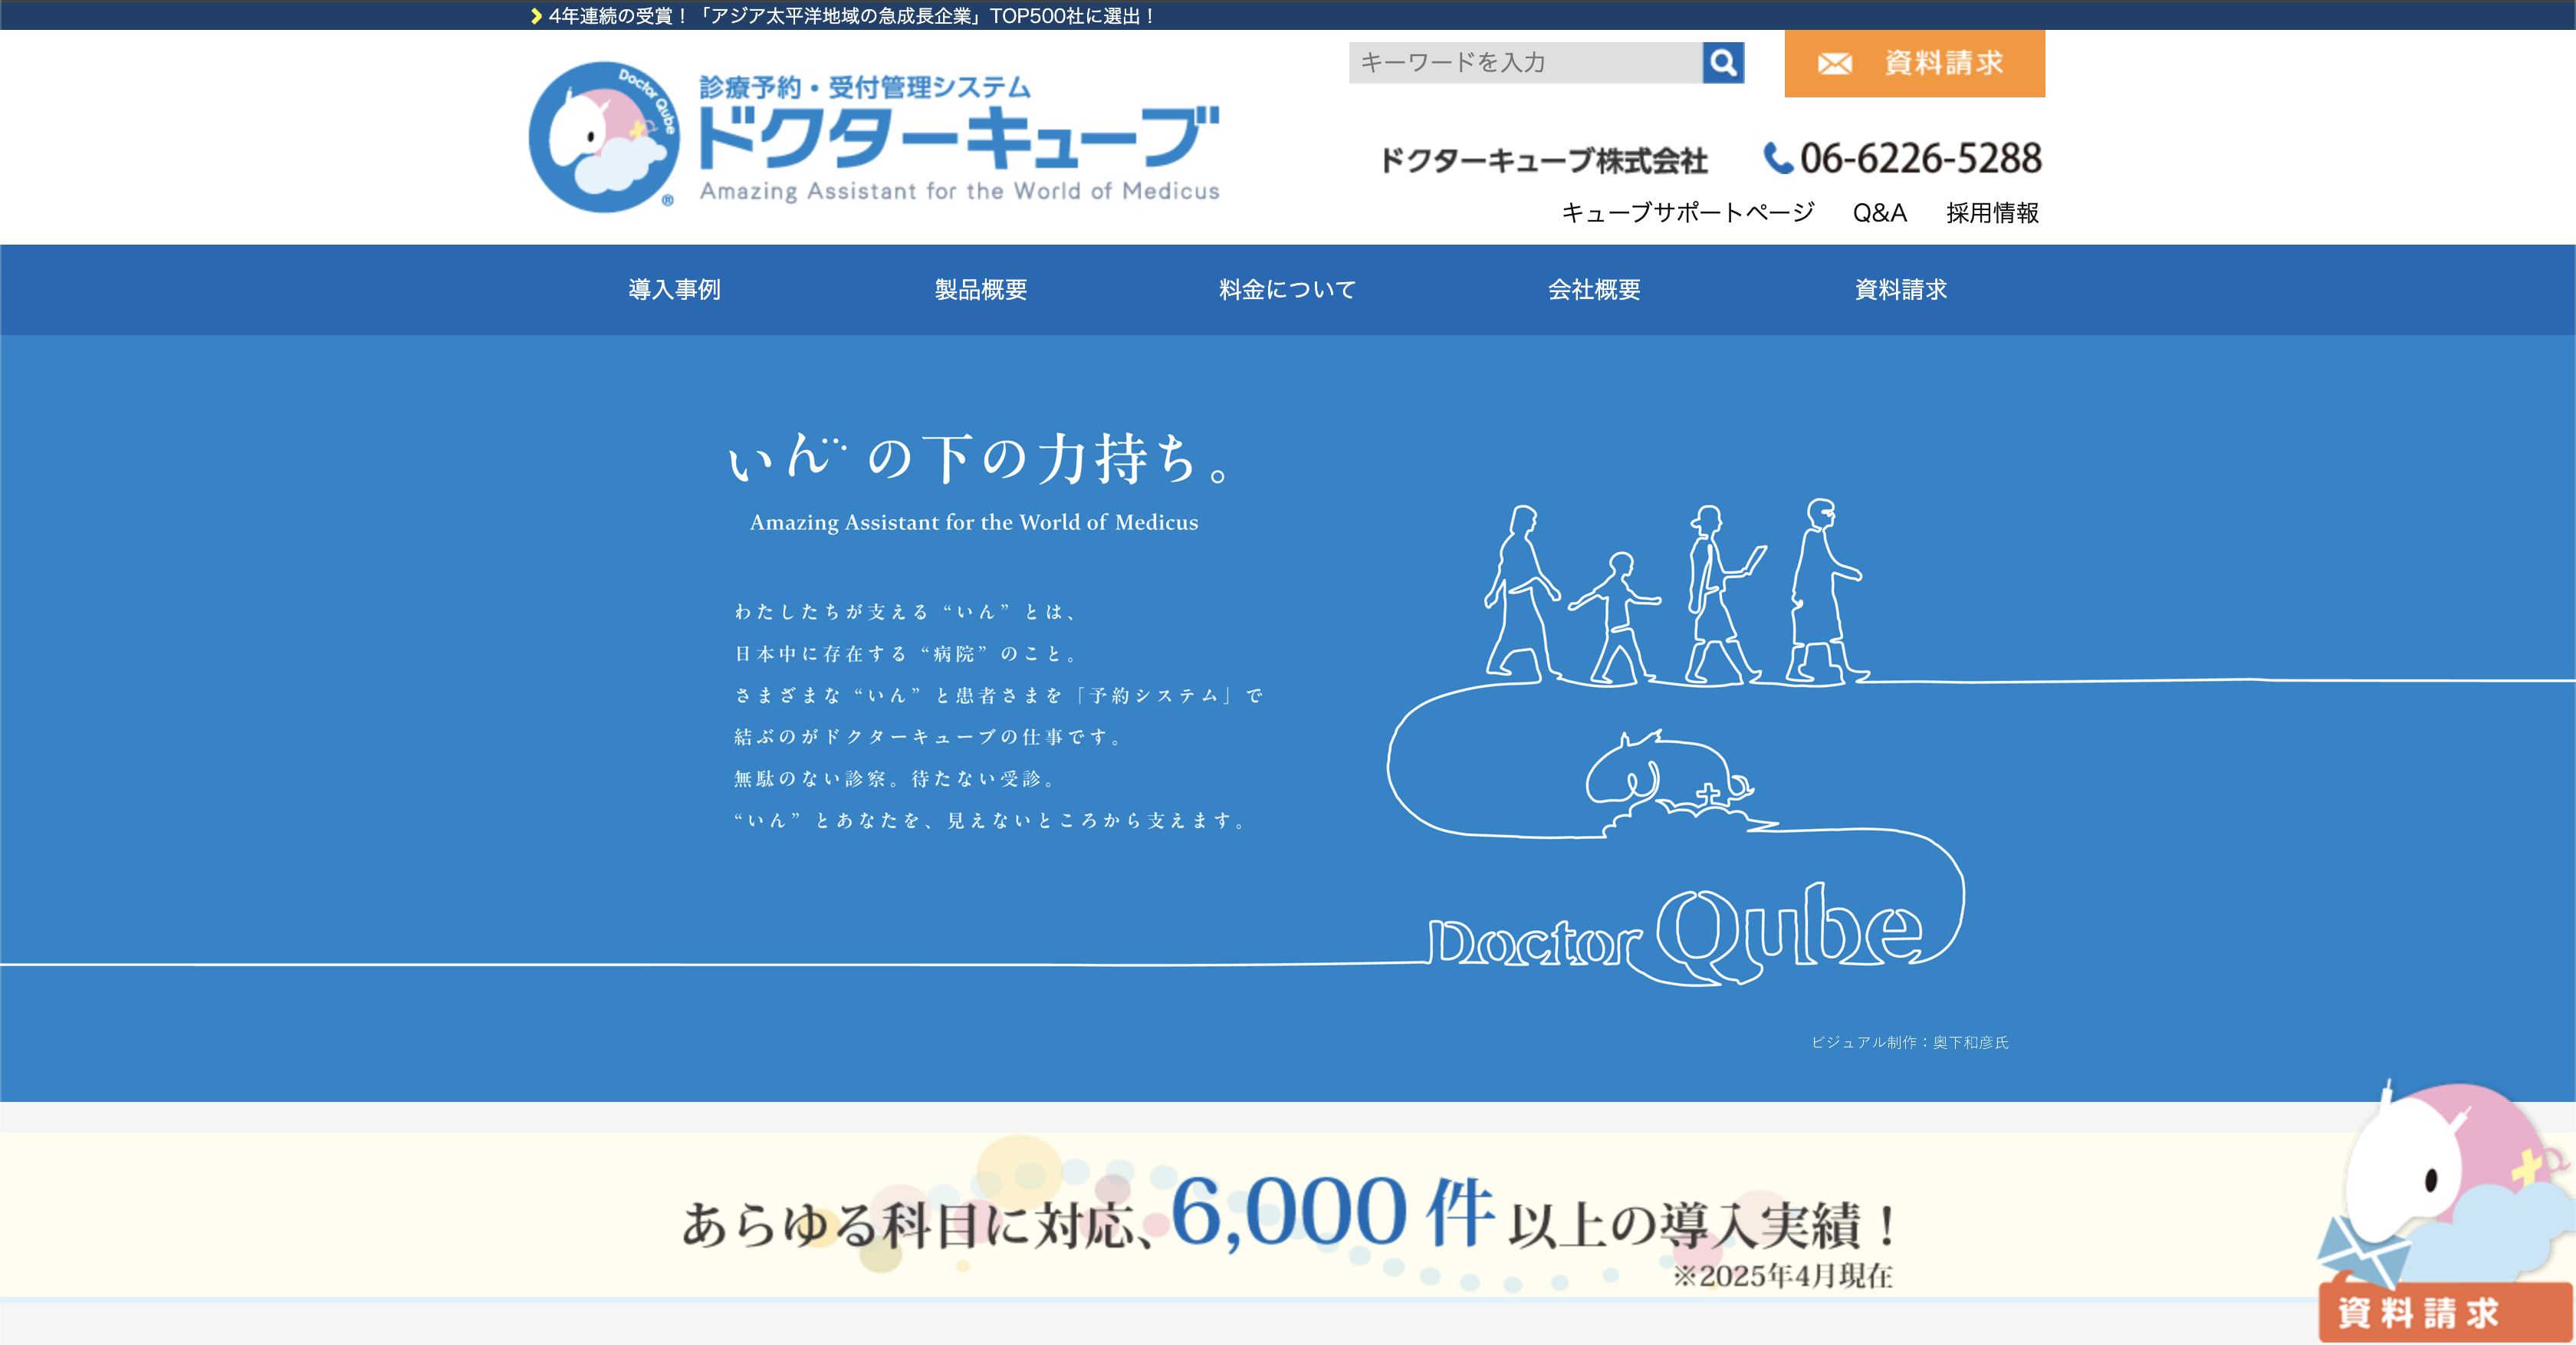Select 料金について in the navigation bar

click(1286, 290)
